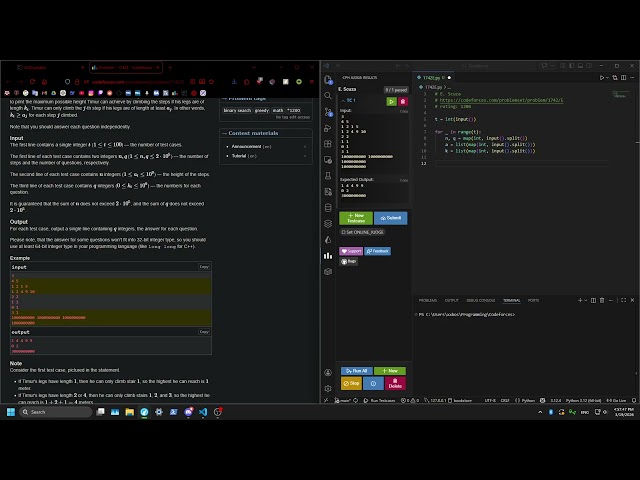Open database icon in activity bar
The height and width of the screenshot is (480, 640).
(328, 207)
